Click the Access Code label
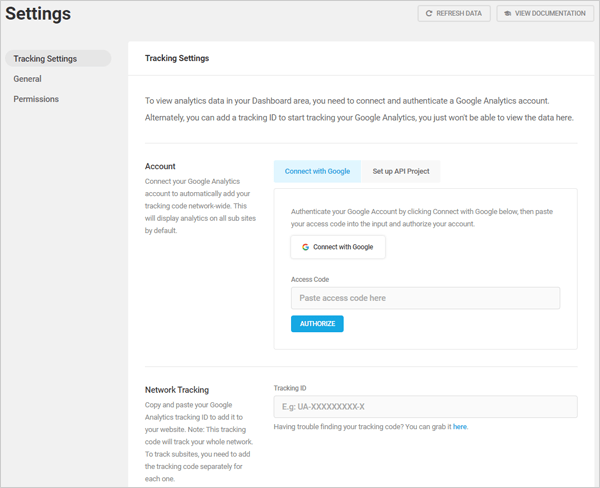 click(x=310, y=279)
